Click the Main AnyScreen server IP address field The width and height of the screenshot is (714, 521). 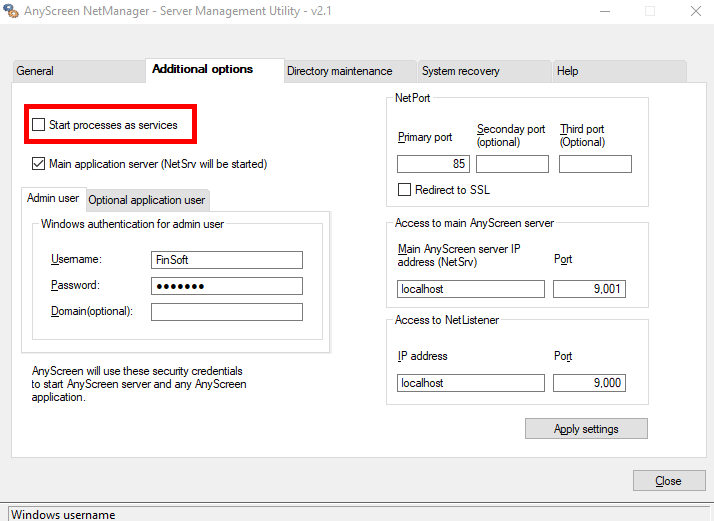pos(470,289)
